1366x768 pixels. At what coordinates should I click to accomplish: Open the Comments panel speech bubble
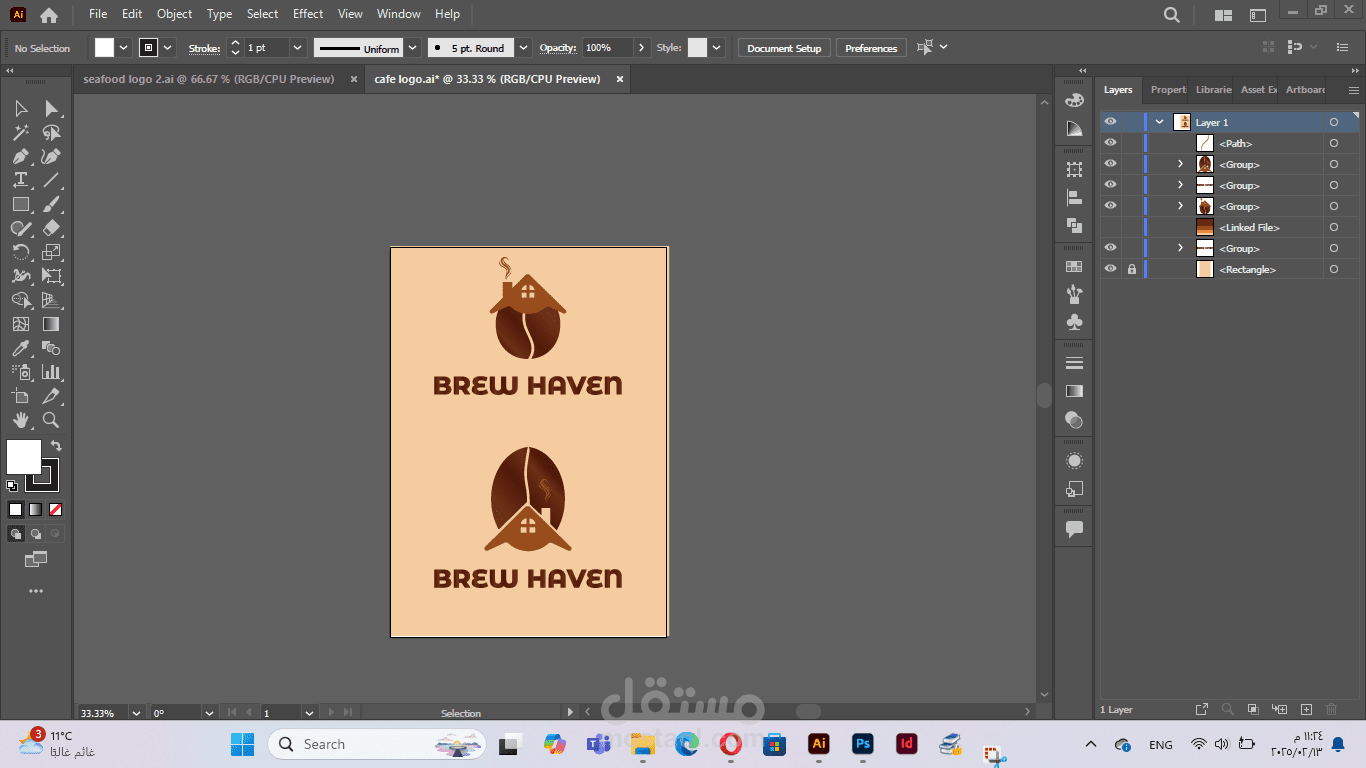1074,529
